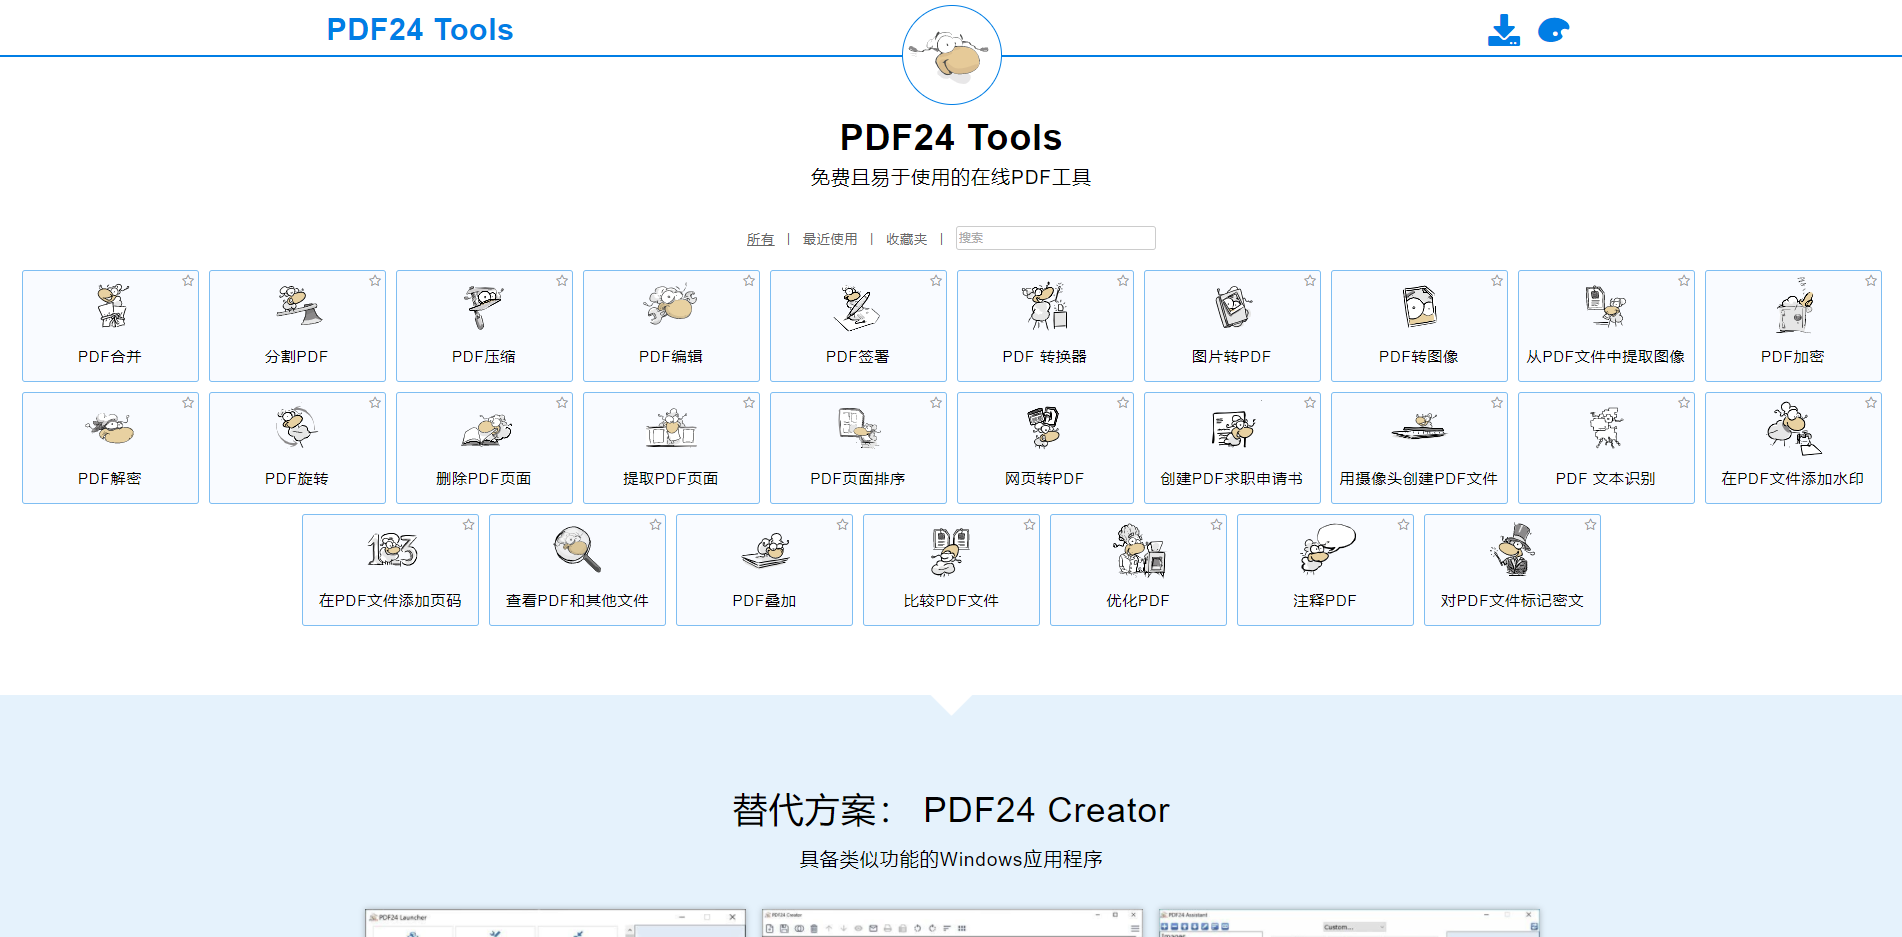Click inside the 搜索 search field
Screen dimensions: 1902x937
pyautogui.click(x=1055, y=238)
